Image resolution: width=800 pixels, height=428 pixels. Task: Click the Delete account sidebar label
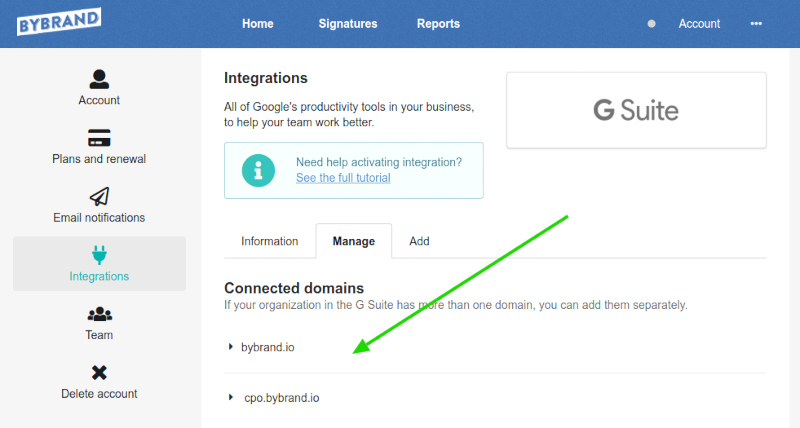pos(99,393)
